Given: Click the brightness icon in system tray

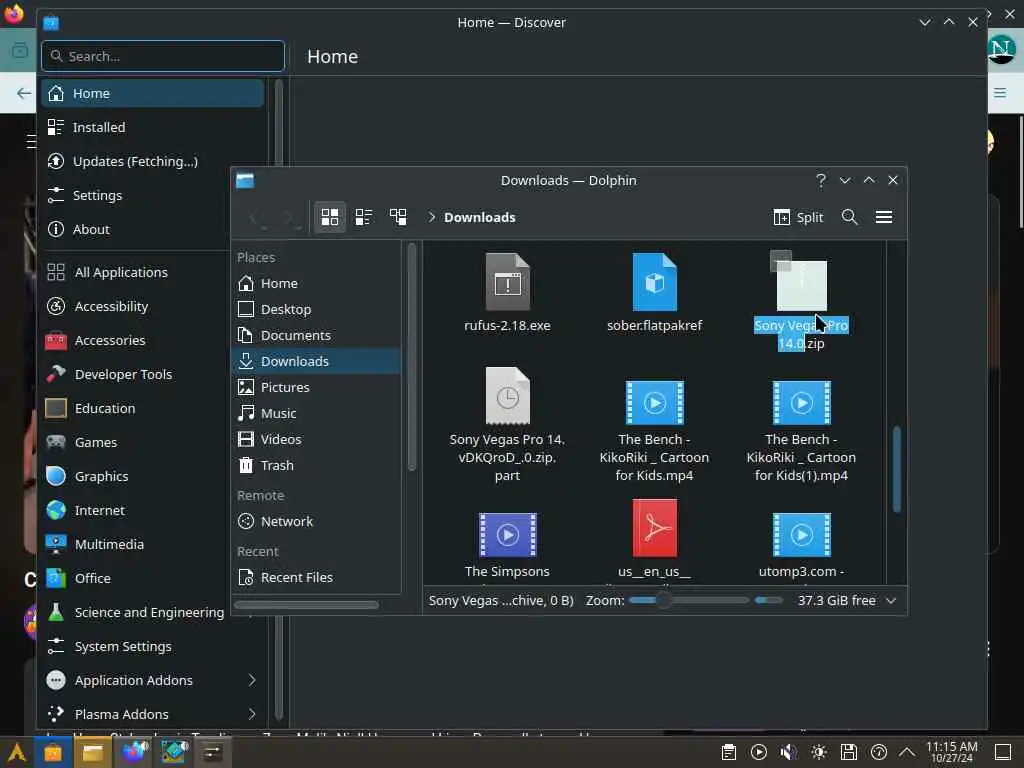Looking at the screenshot, I should tap(818, 752).
